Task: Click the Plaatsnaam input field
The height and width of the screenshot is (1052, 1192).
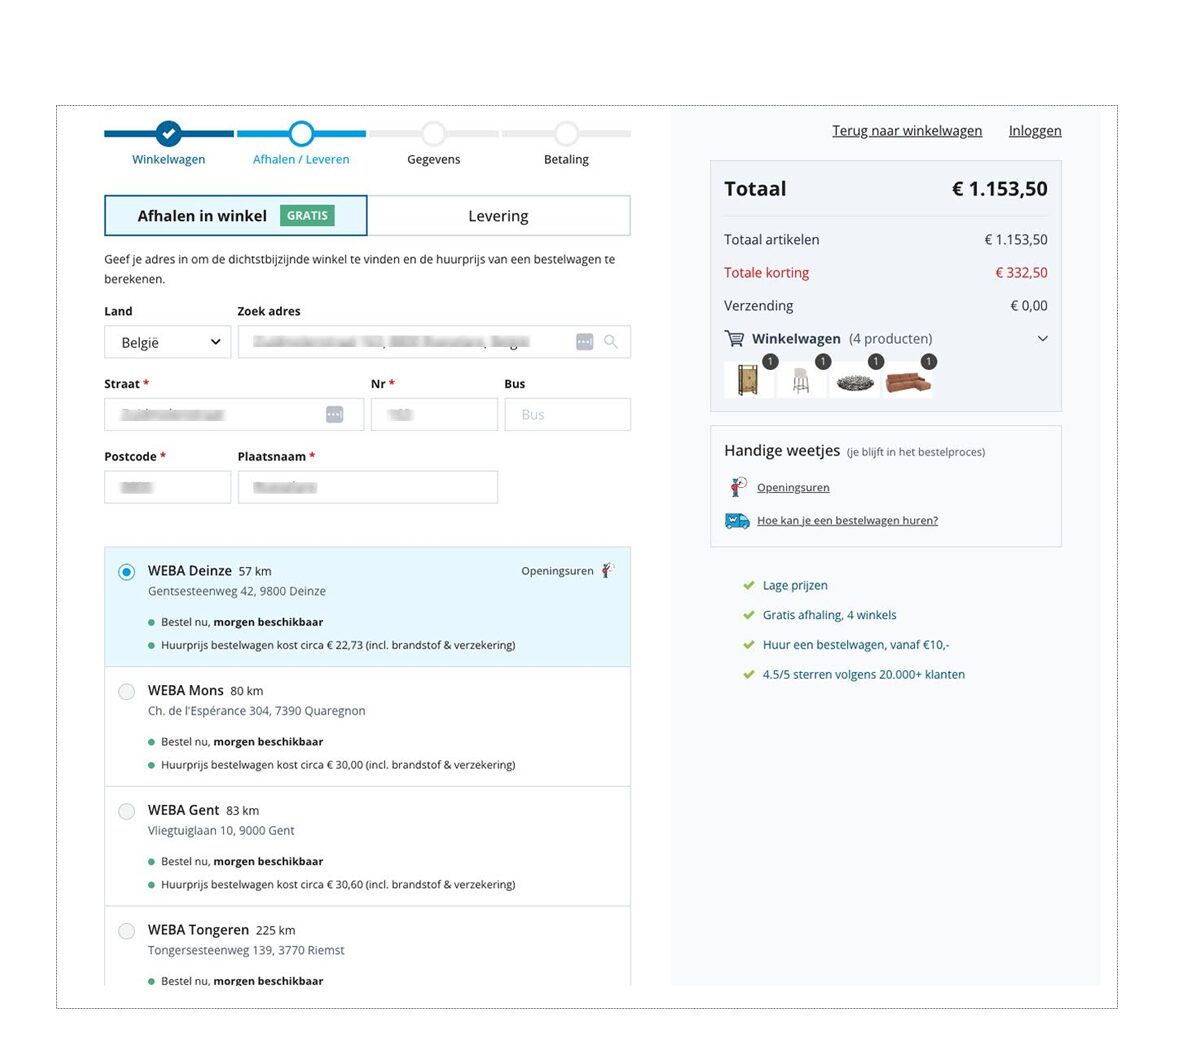Action: coord(368,487)
